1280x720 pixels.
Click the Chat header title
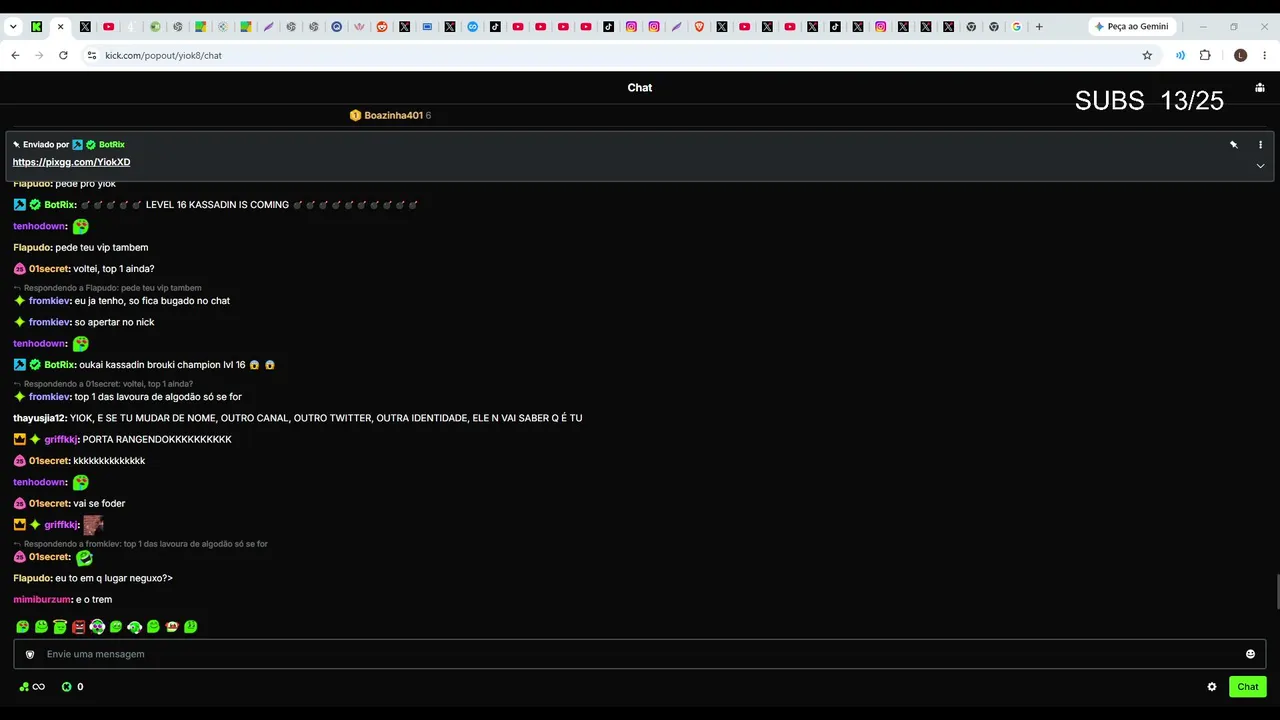(640, 88)
